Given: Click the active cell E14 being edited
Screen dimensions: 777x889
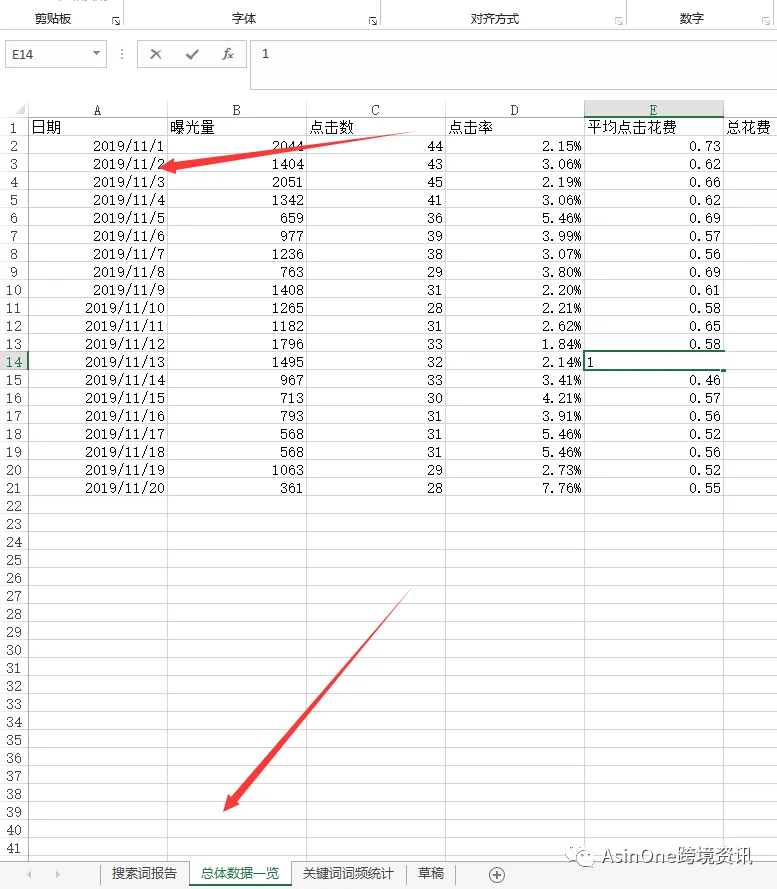Looking at the screenshot, I should point(653,362).
